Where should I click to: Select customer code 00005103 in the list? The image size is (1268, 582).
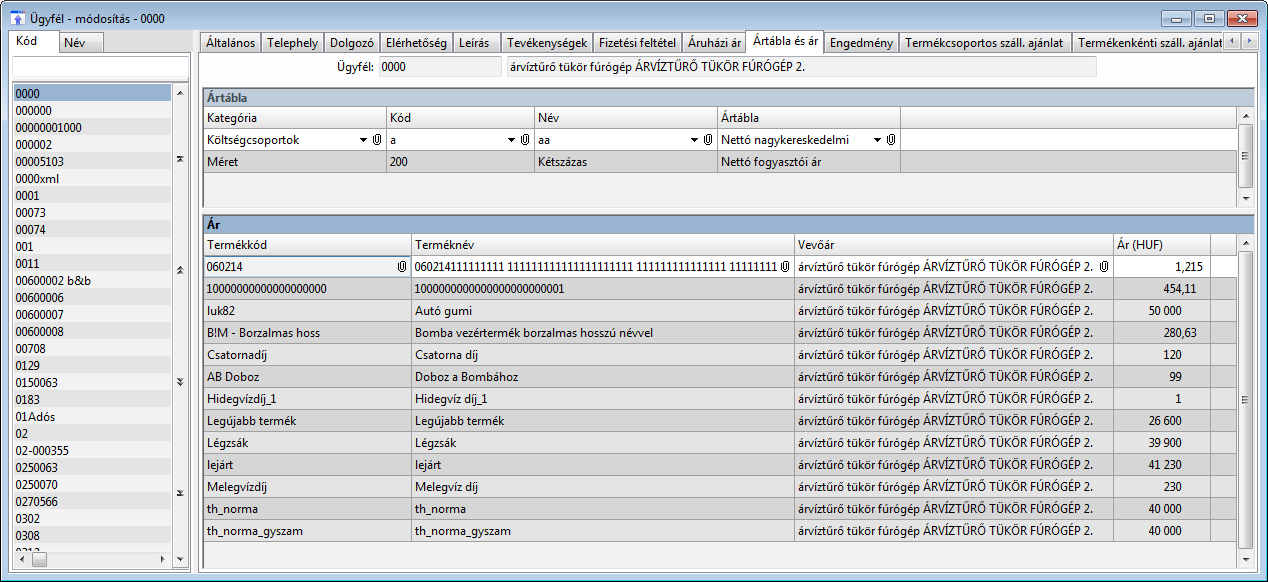click(x=92, y=161)
